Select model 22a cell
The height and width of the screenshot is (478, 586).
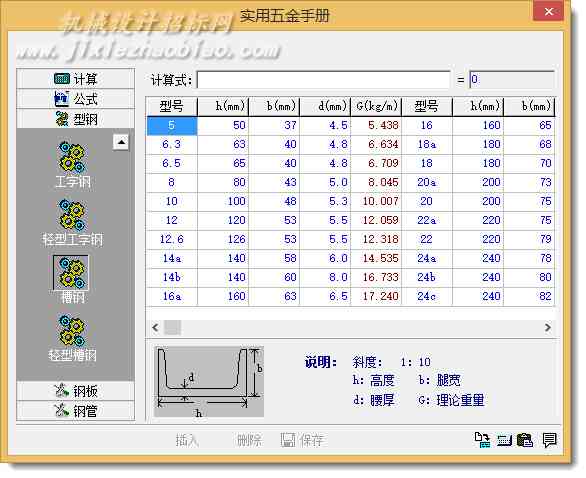pos(427,221)
